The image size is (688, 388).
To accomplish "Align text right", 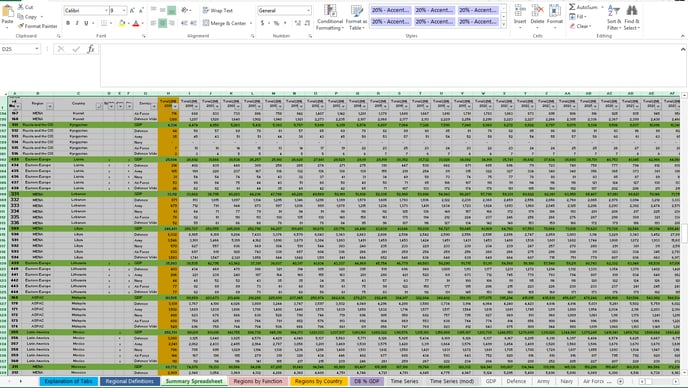I will point(172,23).
